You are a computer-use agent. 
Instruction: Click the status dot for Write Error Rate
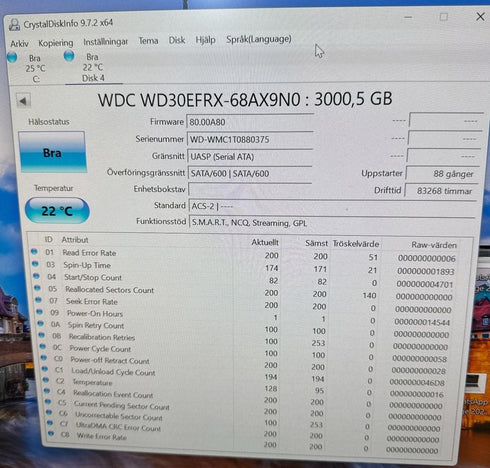51,434
